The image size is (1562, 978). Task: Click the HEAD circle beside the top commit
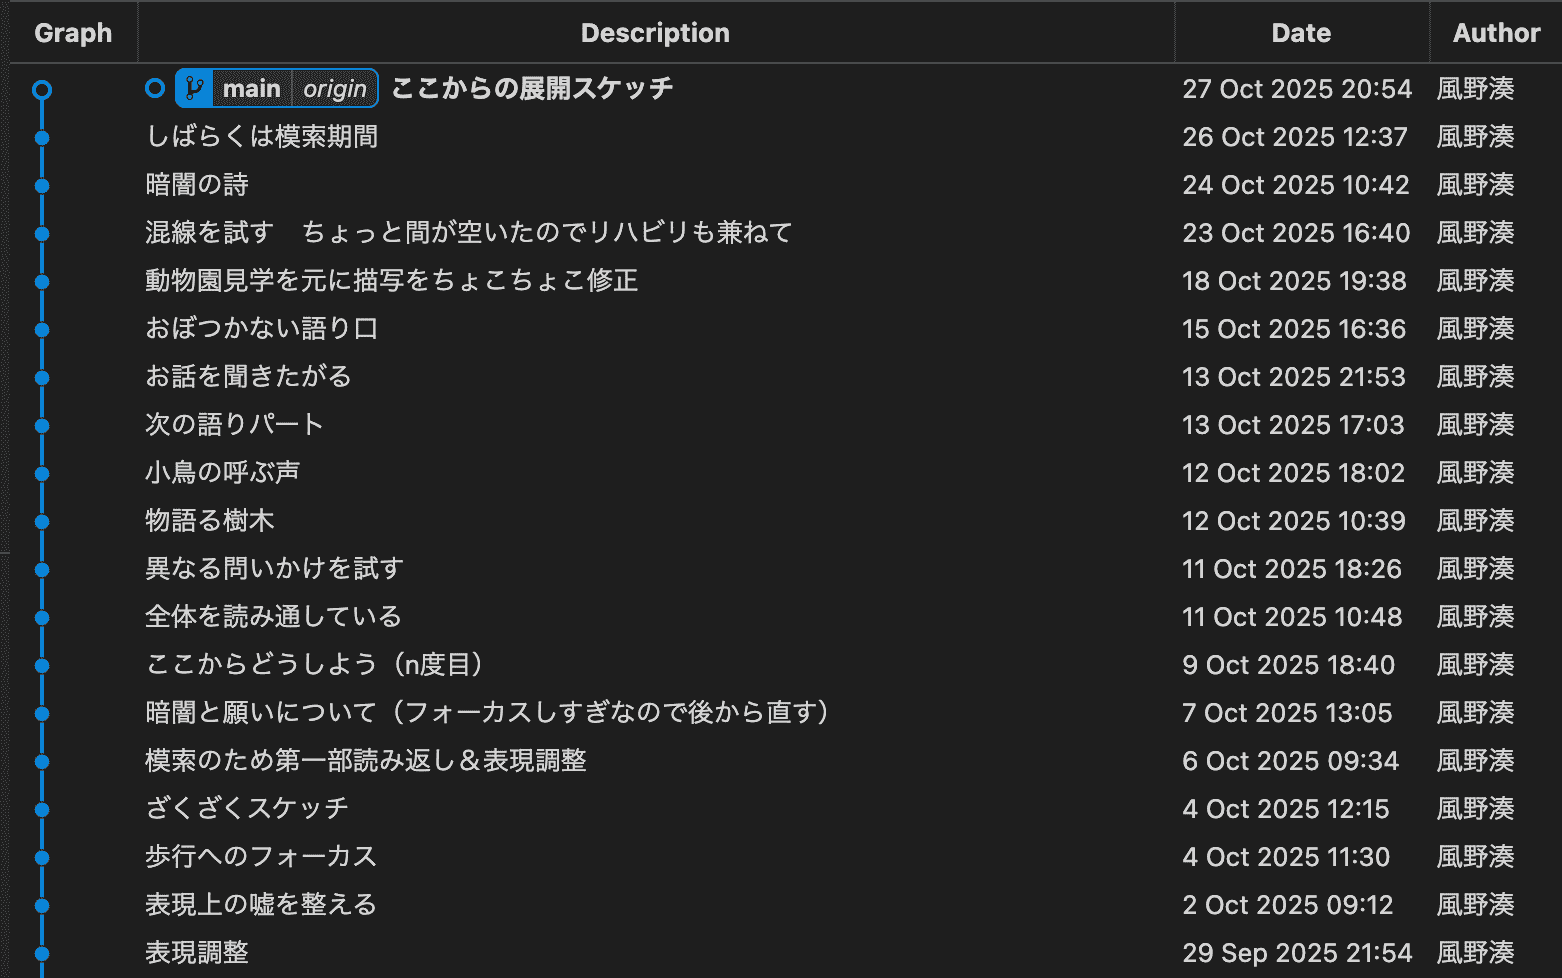click(x=155, y=88)
